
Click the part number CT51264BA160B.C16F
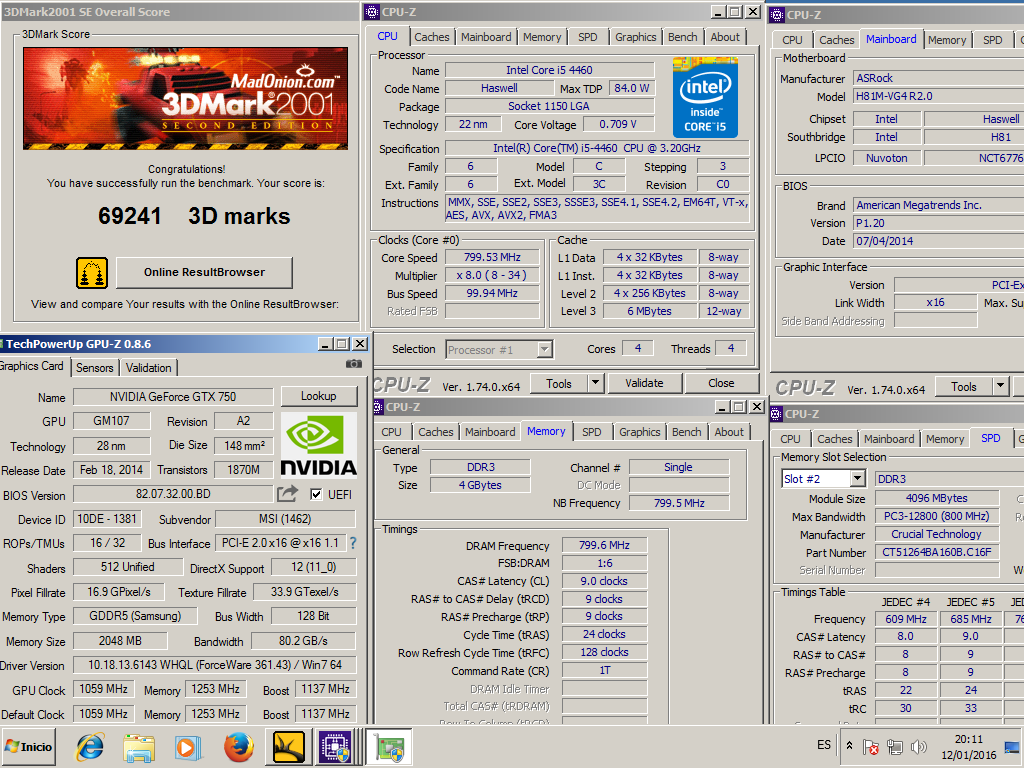point(936,552)
